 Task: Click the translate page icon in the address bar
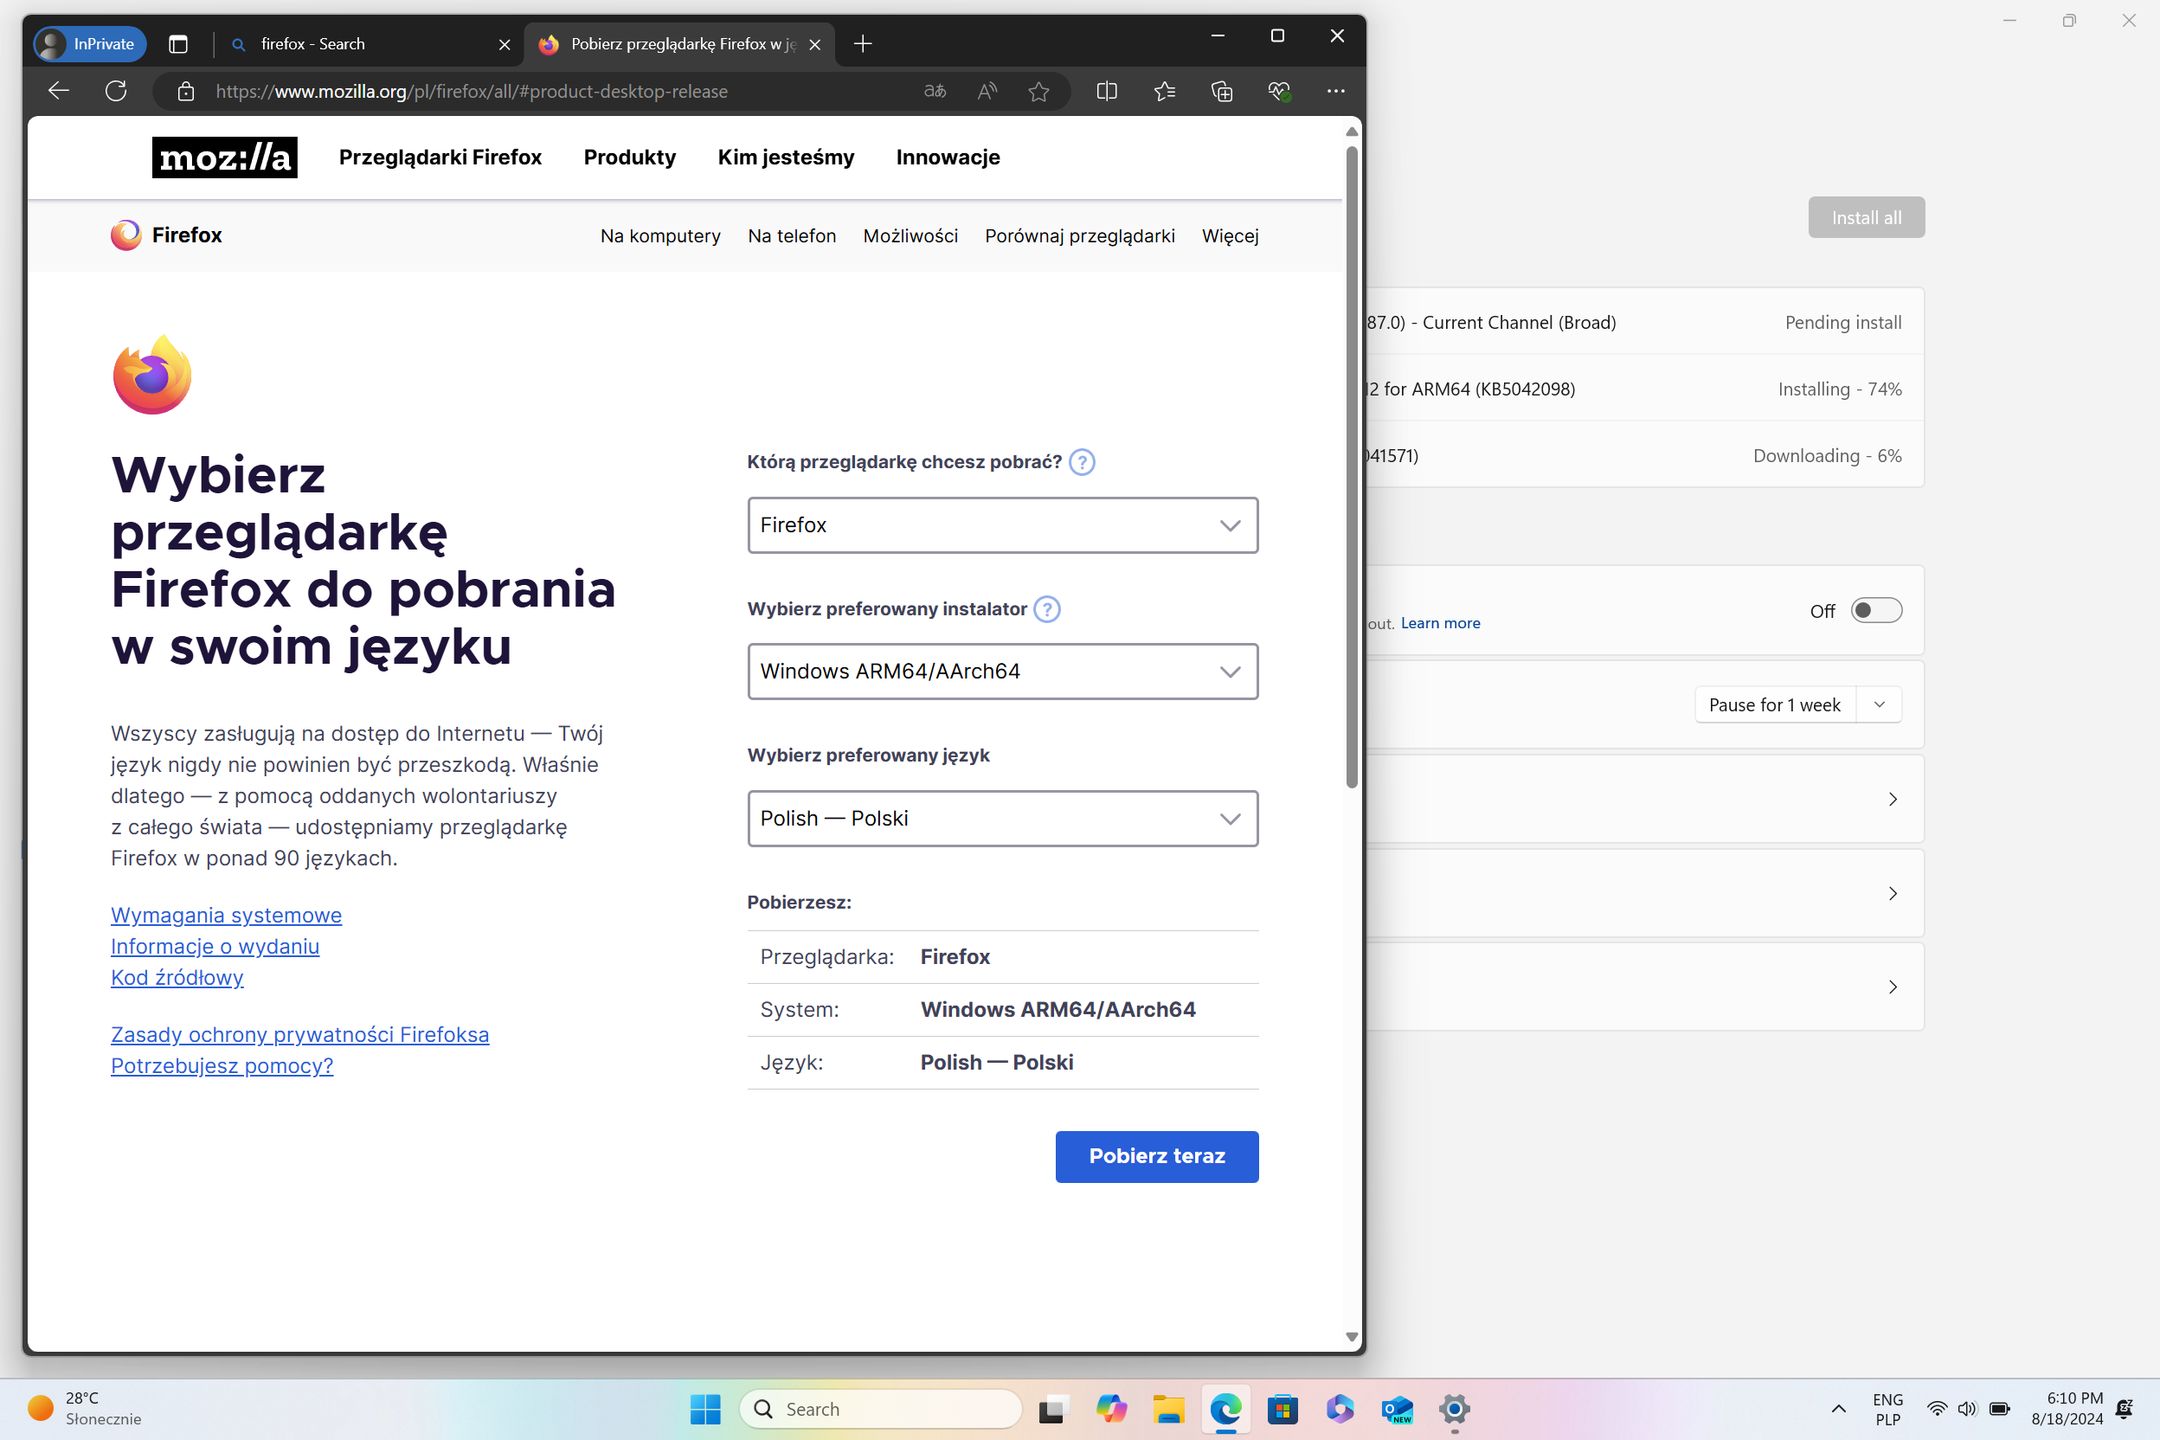935,90
